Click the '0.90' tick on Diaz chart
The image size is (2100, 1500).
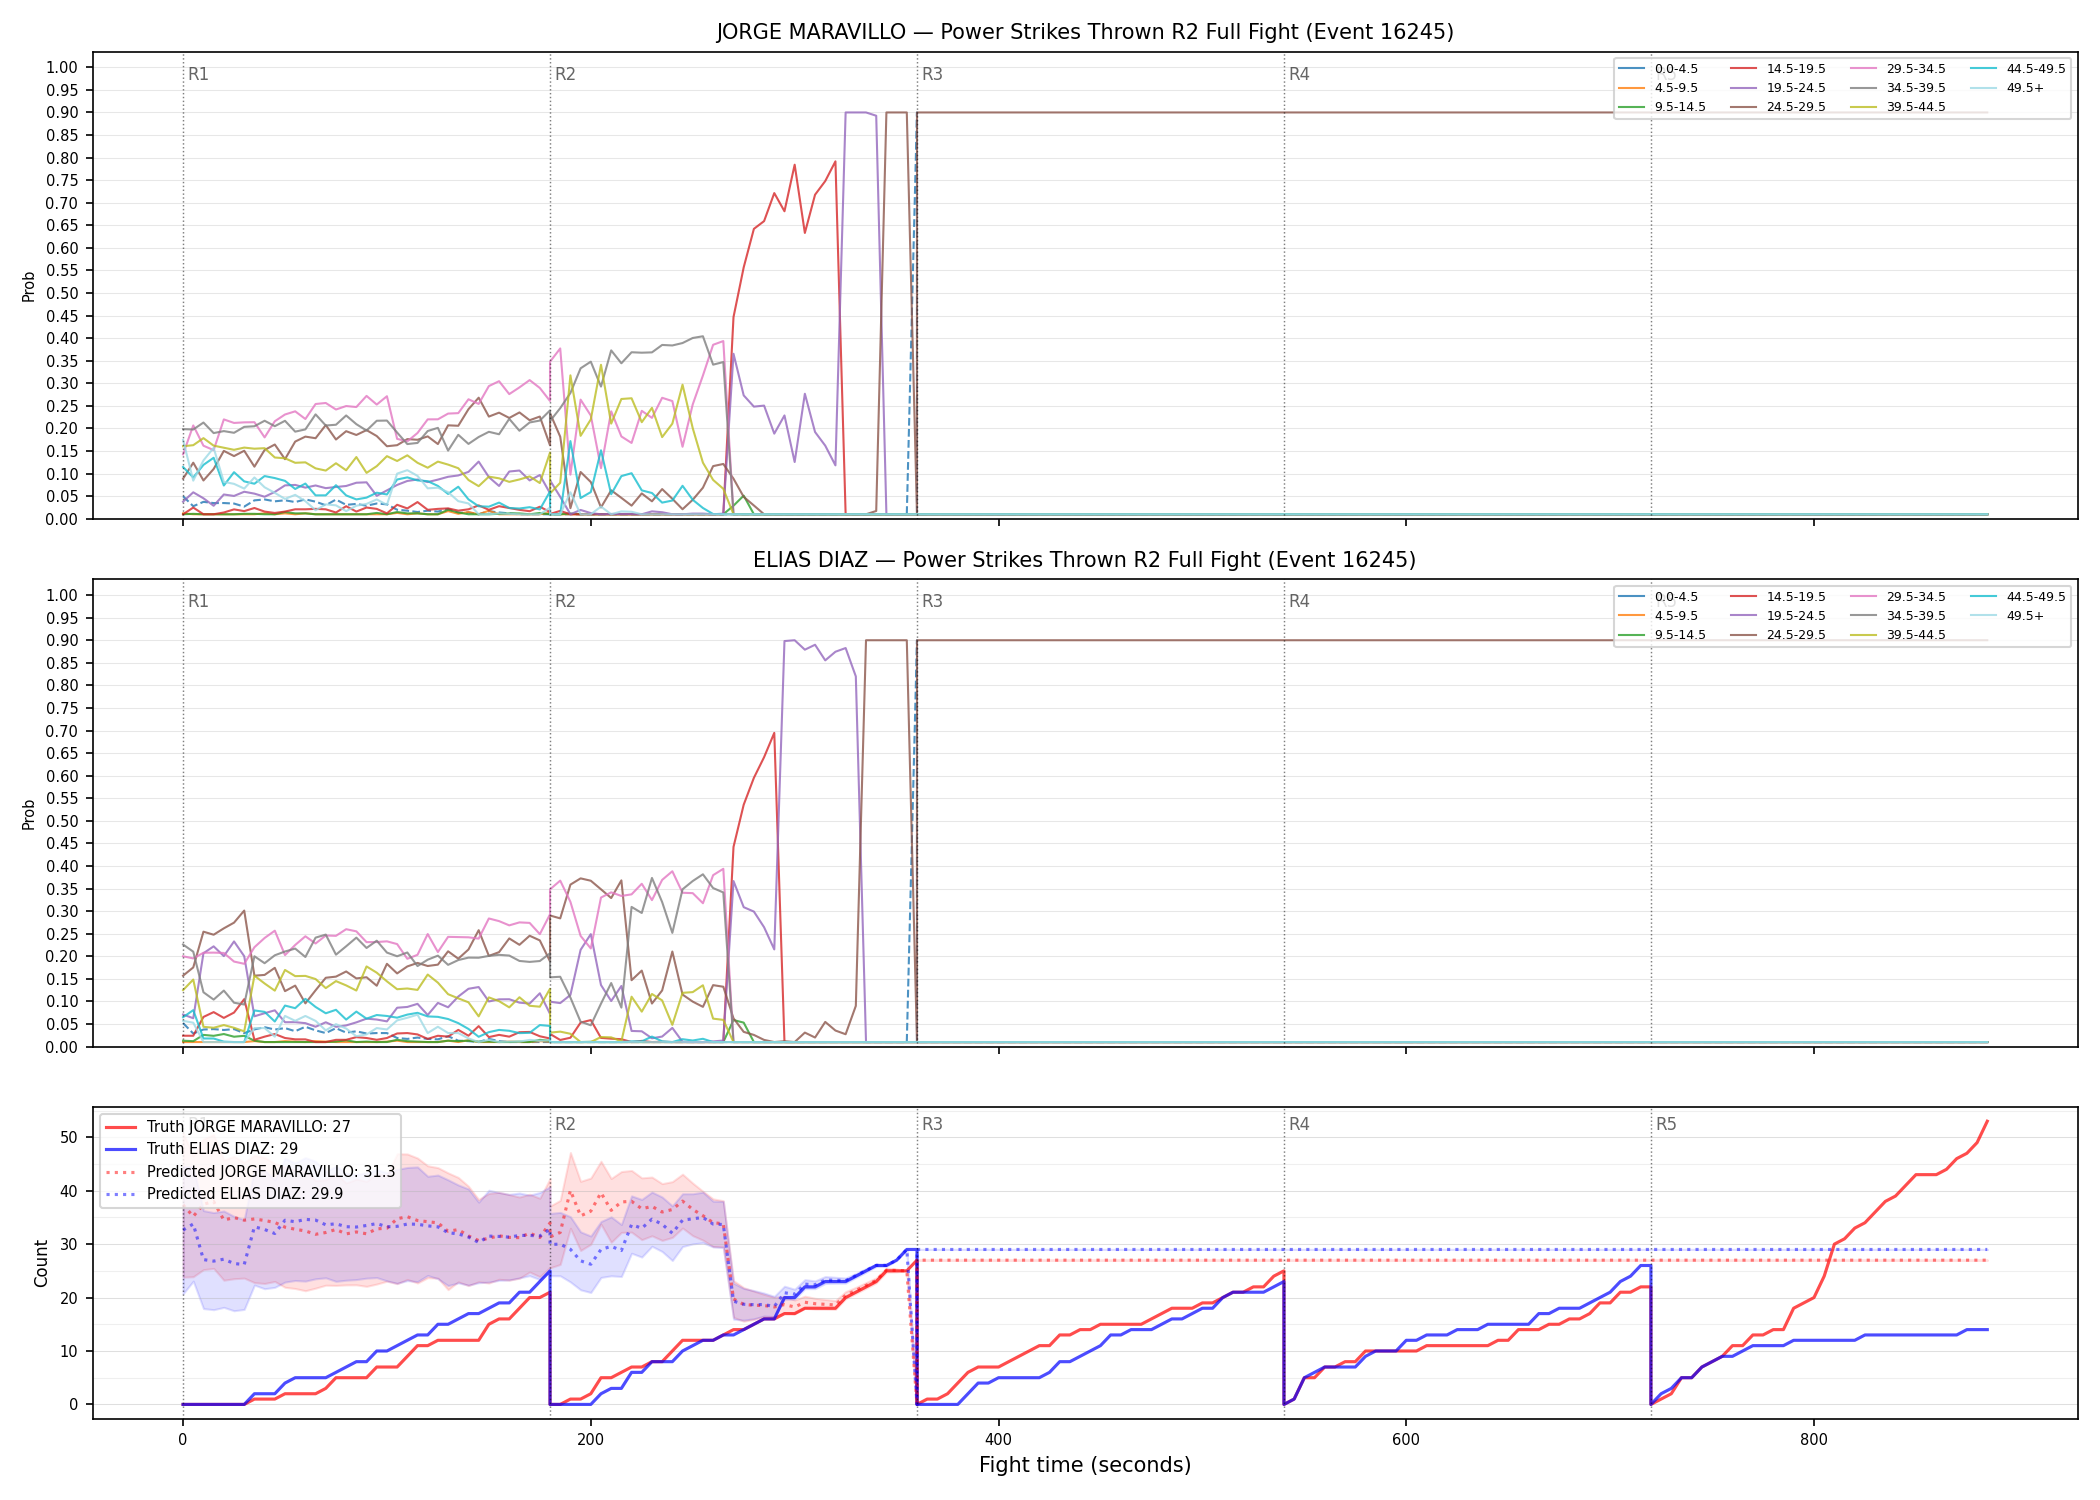[62, 640]
